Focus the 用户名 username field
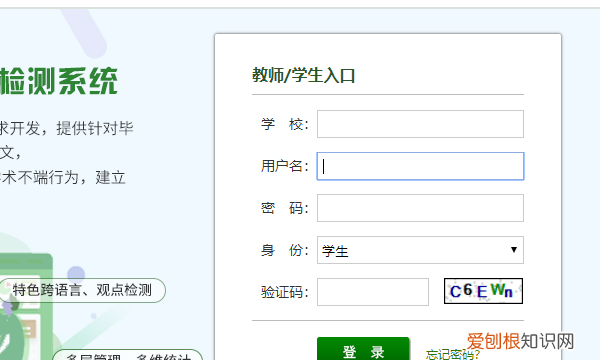 click(x=420, y=166)
